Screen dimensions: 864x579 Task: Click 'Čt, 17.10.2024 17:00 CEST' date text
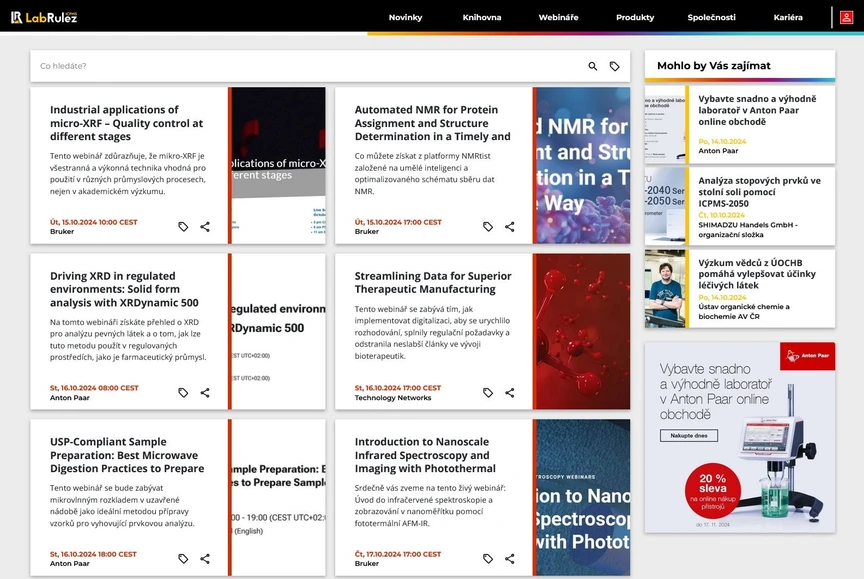pos(398,554)
